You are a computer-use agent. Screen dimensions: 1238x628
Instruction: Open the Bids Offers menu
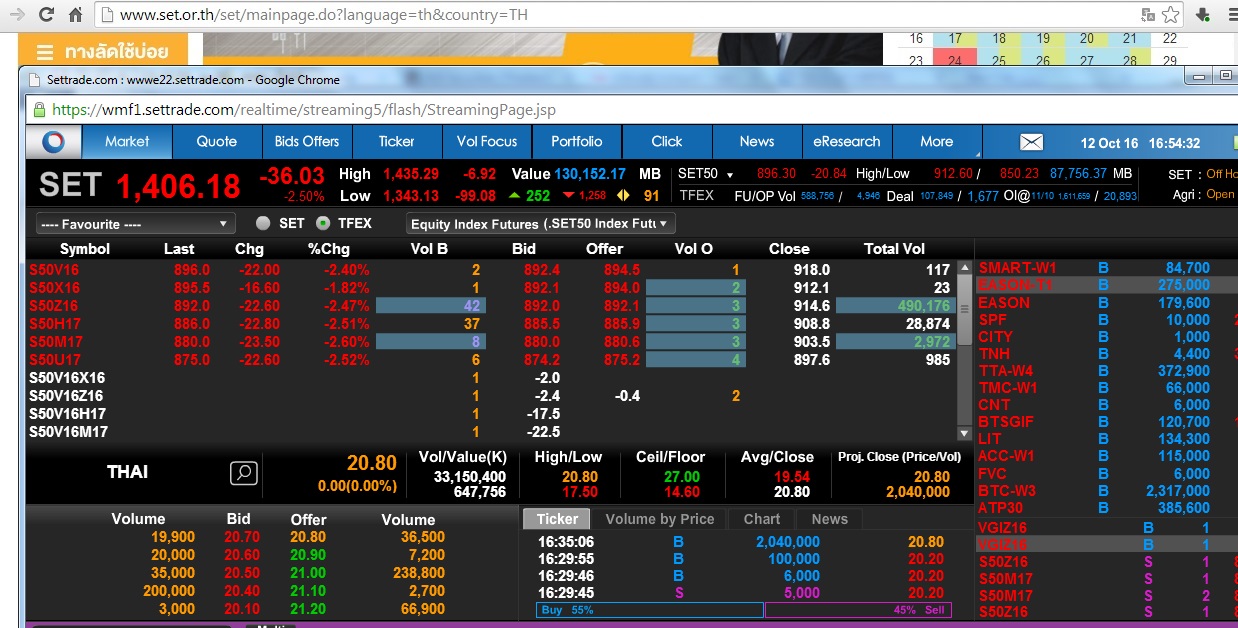(x=307, y=142)
